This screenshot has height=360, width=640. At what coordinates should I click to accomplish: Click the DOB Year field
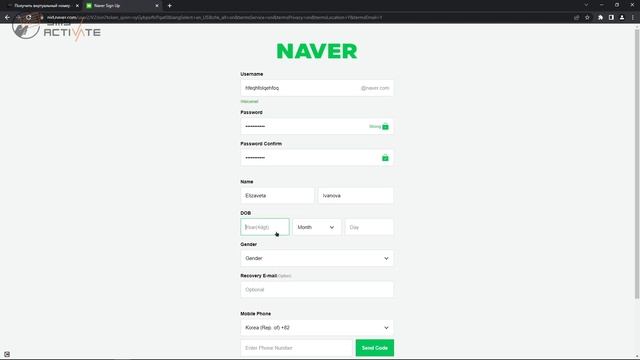[264, 227]
